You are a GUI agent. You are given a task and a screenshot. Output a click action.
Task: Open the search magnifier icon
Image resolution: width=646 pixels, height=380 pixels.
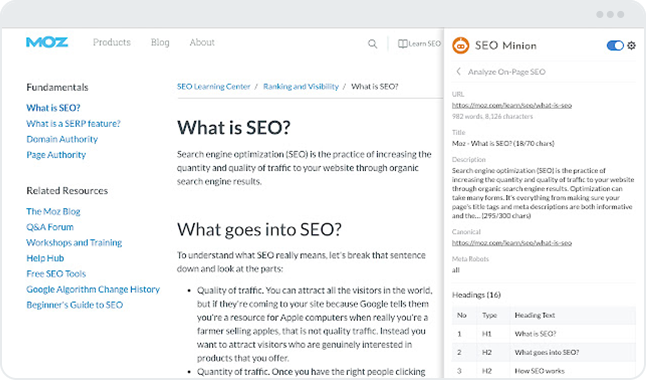coord(372,43)
